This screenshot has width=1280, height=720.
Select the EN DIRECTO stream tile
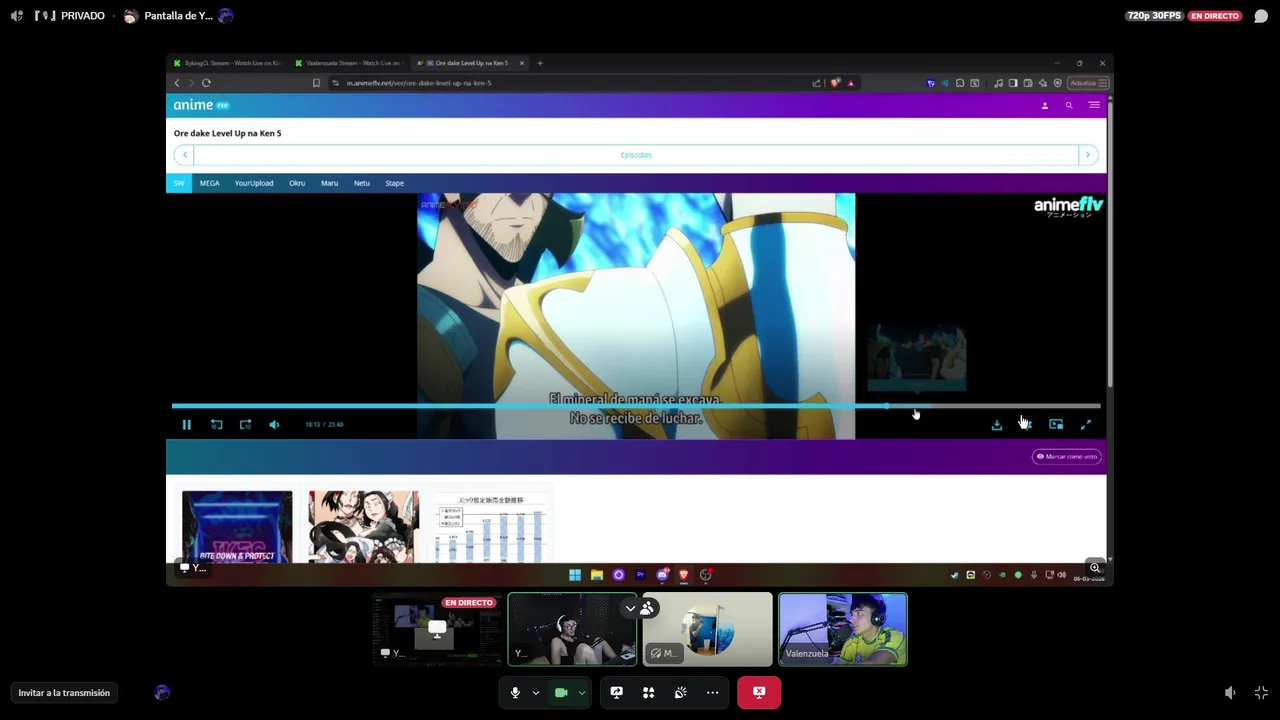tap(437, 629)
